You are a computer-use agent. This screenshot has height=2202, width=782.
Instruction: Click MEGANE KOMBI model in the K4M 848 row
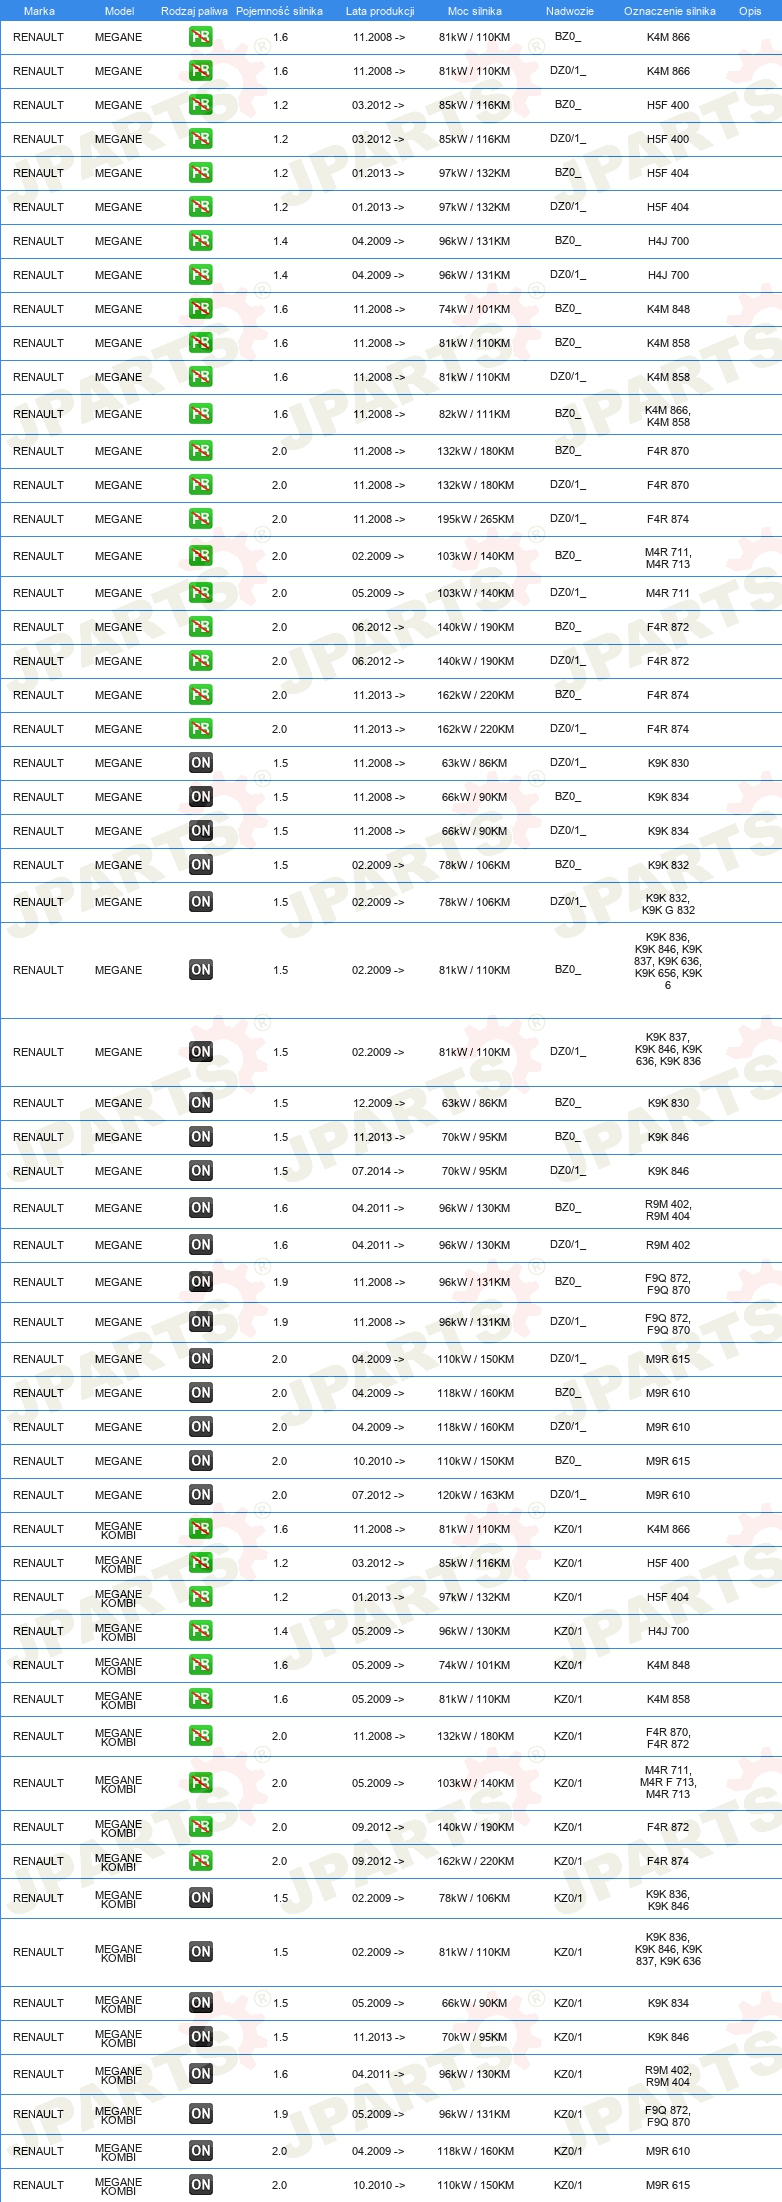tap(118, 1666)
